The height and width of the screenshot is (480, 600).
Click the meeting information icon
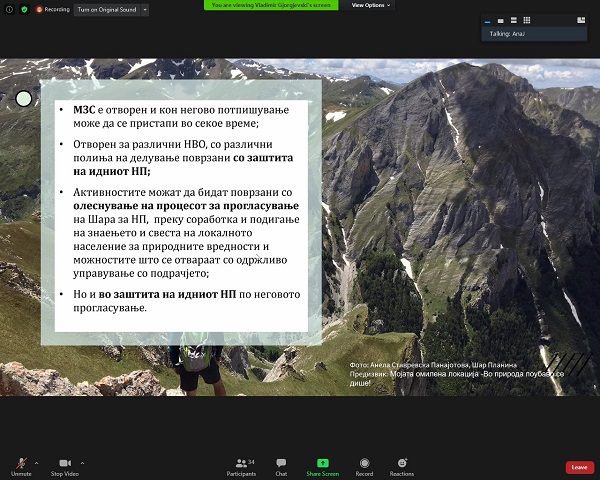coord(9,9)
